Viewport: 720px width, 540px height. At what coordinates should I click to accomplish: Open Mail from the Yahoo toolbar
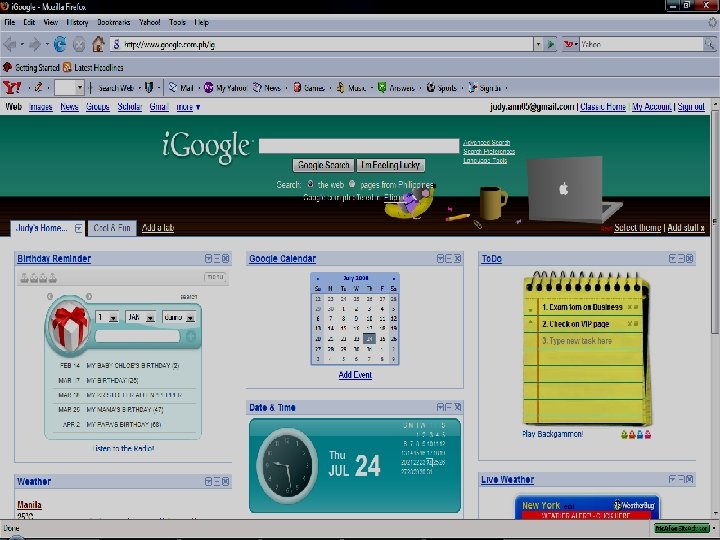tap(181, 88)
